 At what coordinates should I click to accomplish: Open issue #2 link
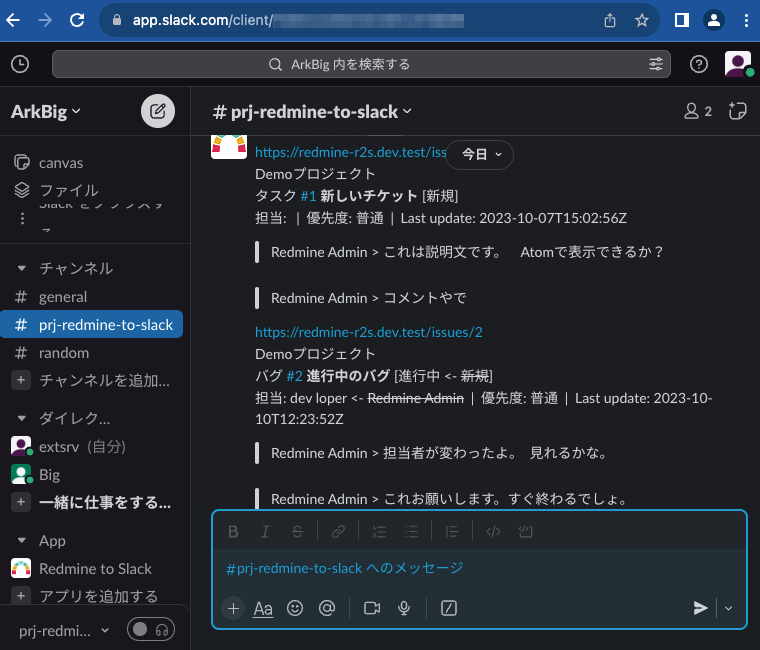click(x=294, y=376)
